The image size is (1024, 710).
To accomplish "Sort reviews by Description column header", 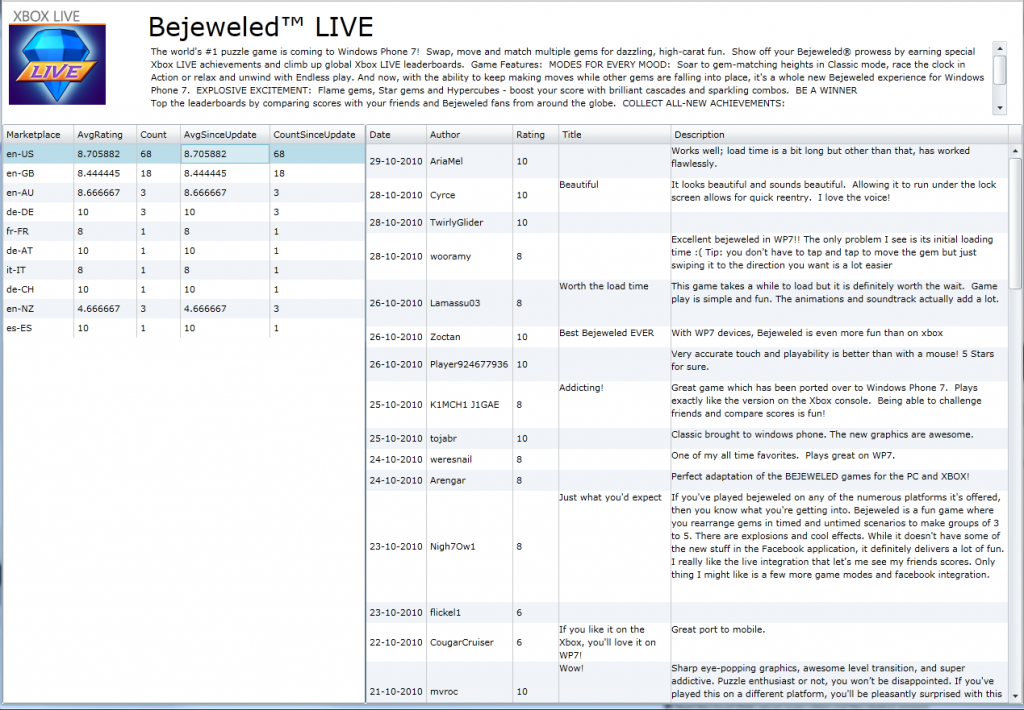I will (839, 135).
